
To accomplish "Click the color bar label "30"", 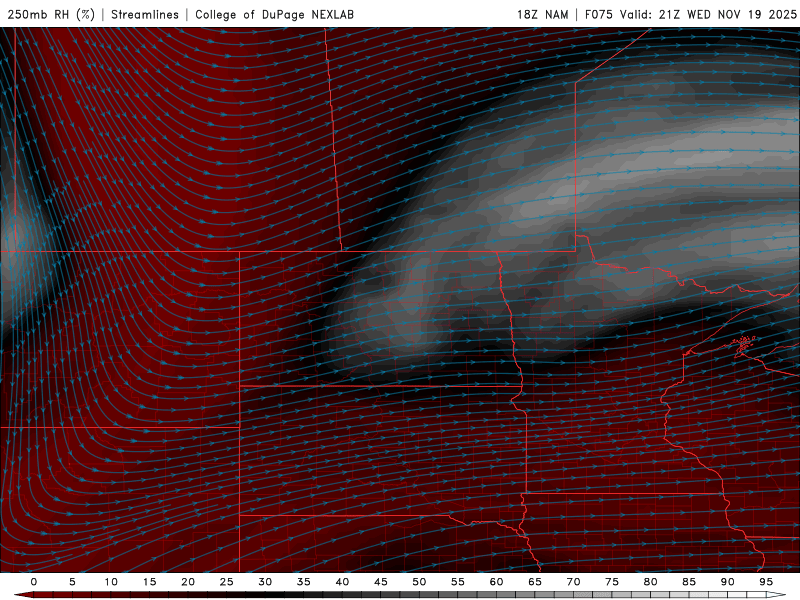I will pyautogui.click(x=265, y=582).
